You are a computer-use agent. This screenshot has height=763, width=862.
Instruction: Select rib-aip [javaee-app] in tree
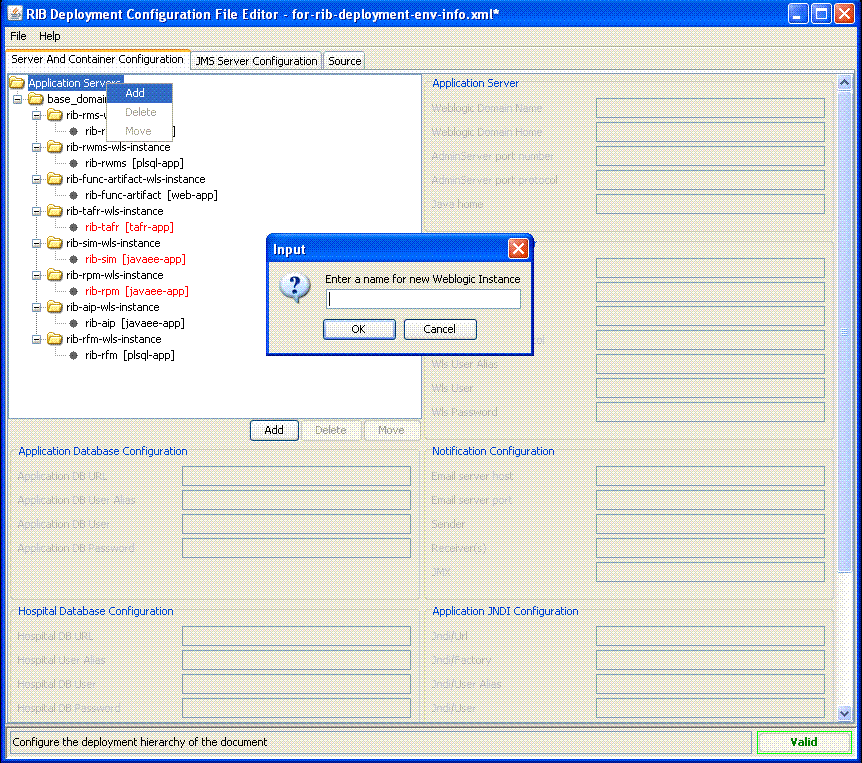(x=135, y=323)
